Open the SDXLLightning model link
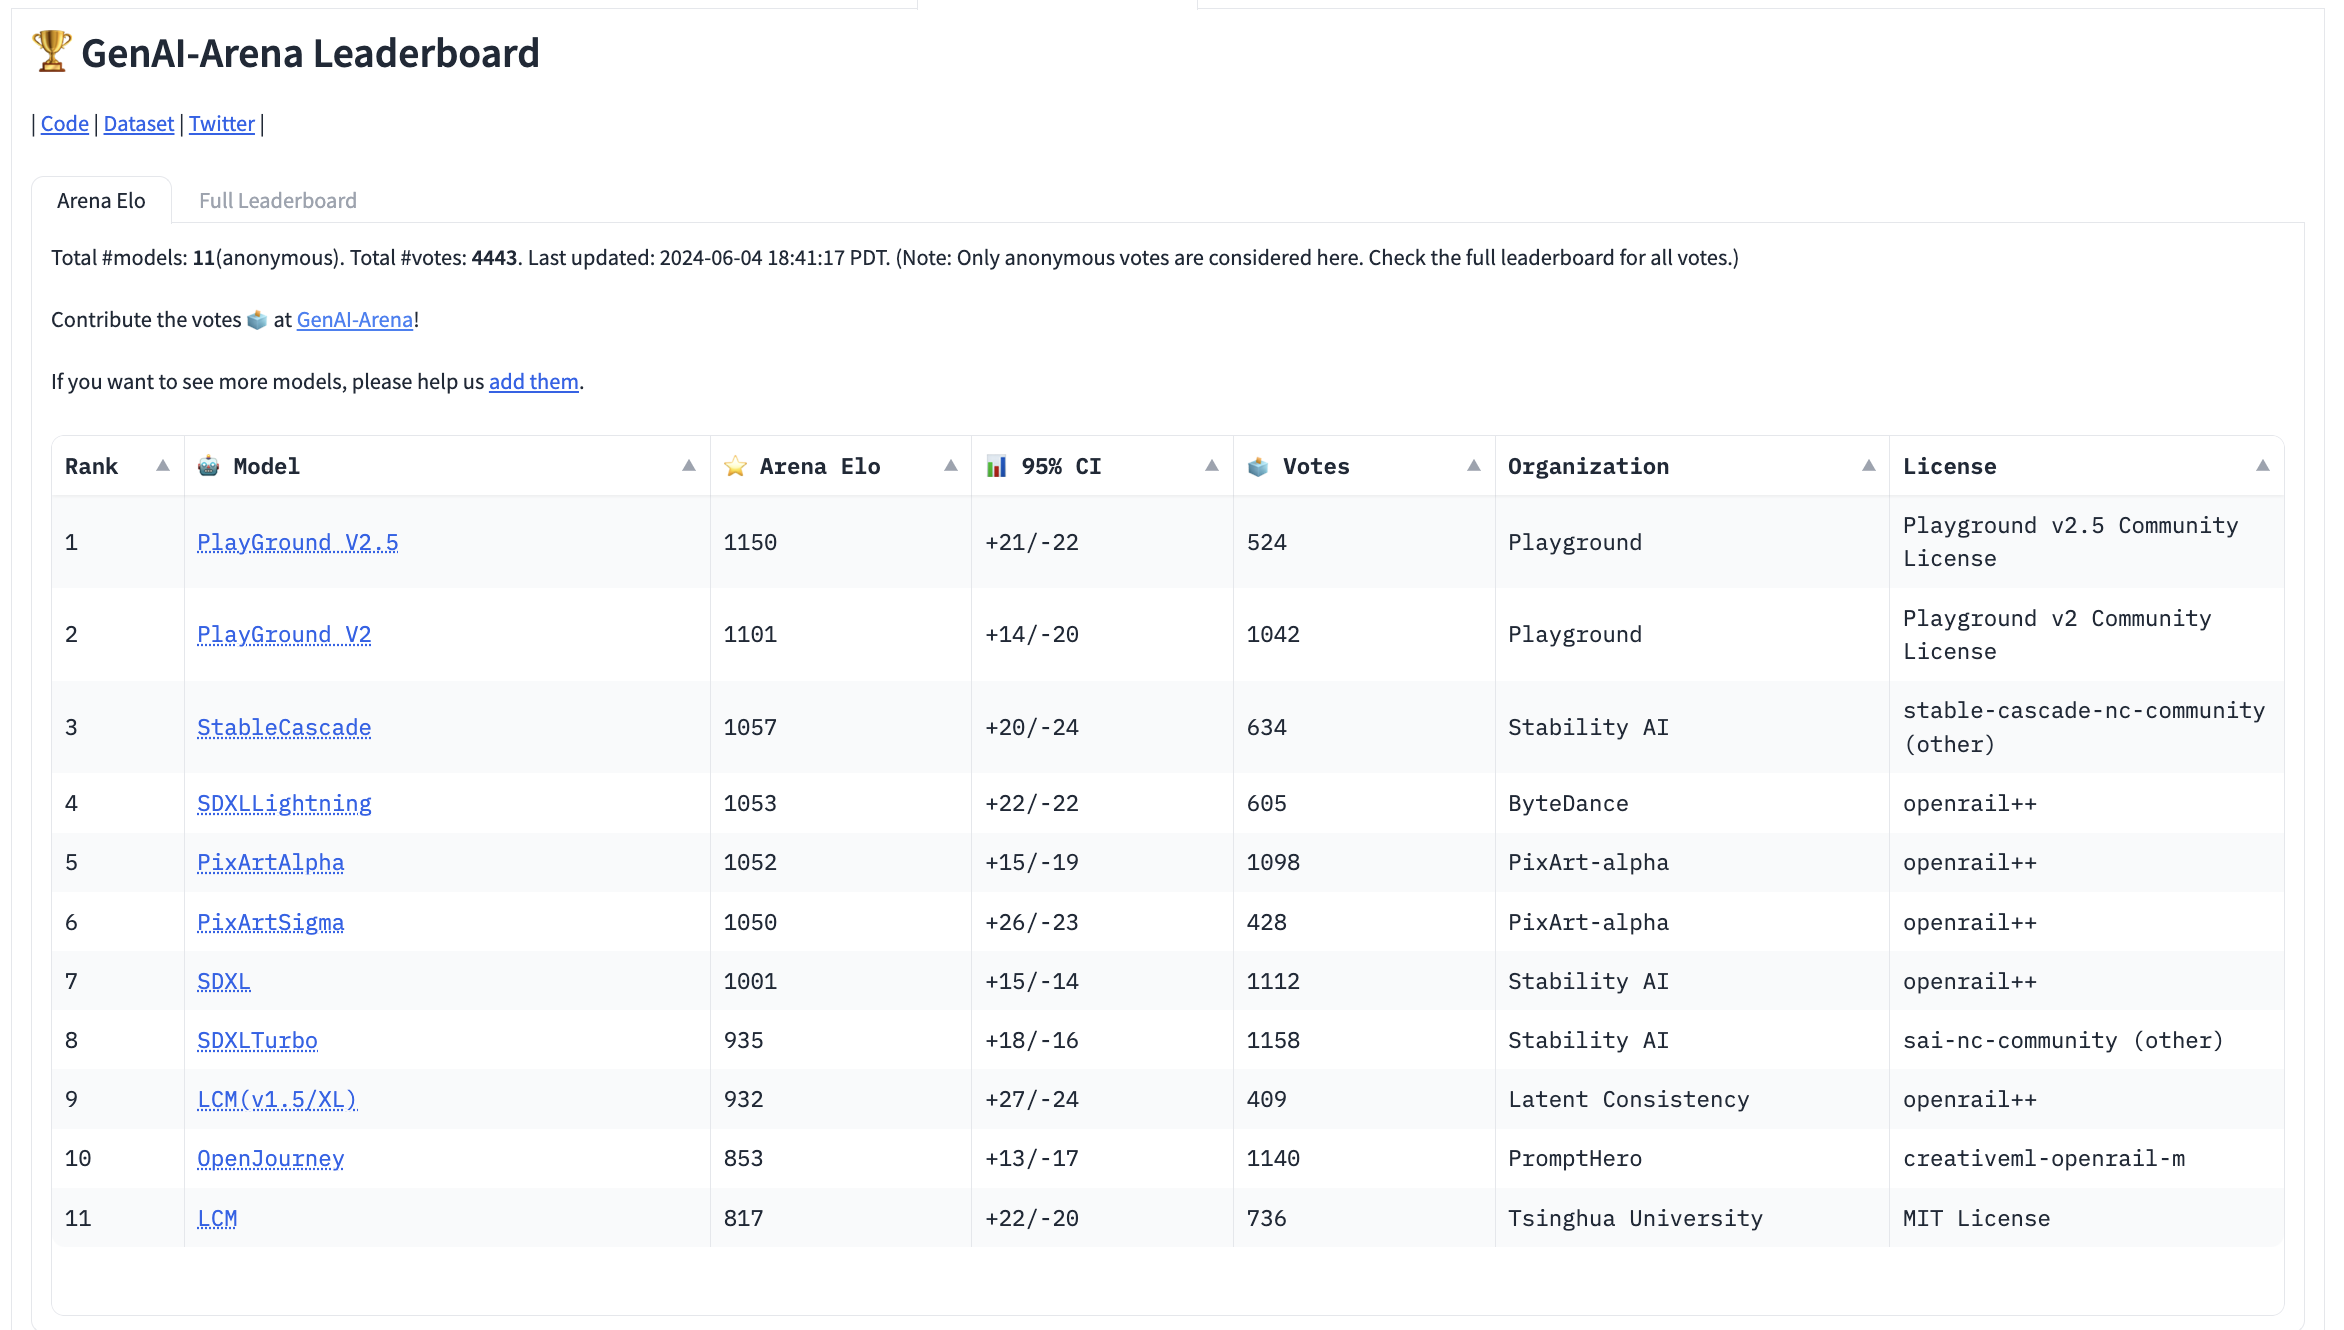Viewport: 2344px width, 1330px height. coord(284,803)
